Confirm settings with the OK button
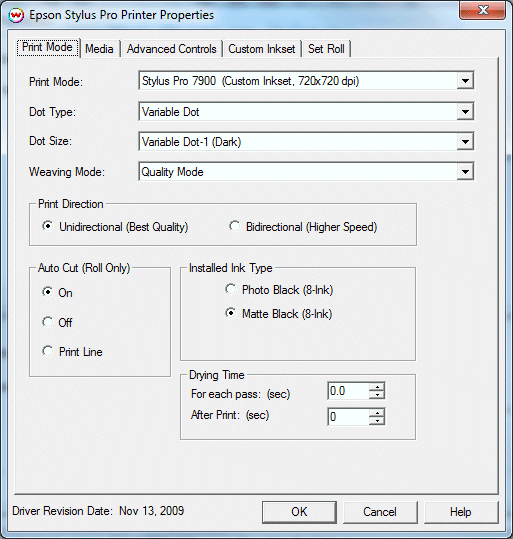Viewport: 513px width, 539px height. pos(299,512)
